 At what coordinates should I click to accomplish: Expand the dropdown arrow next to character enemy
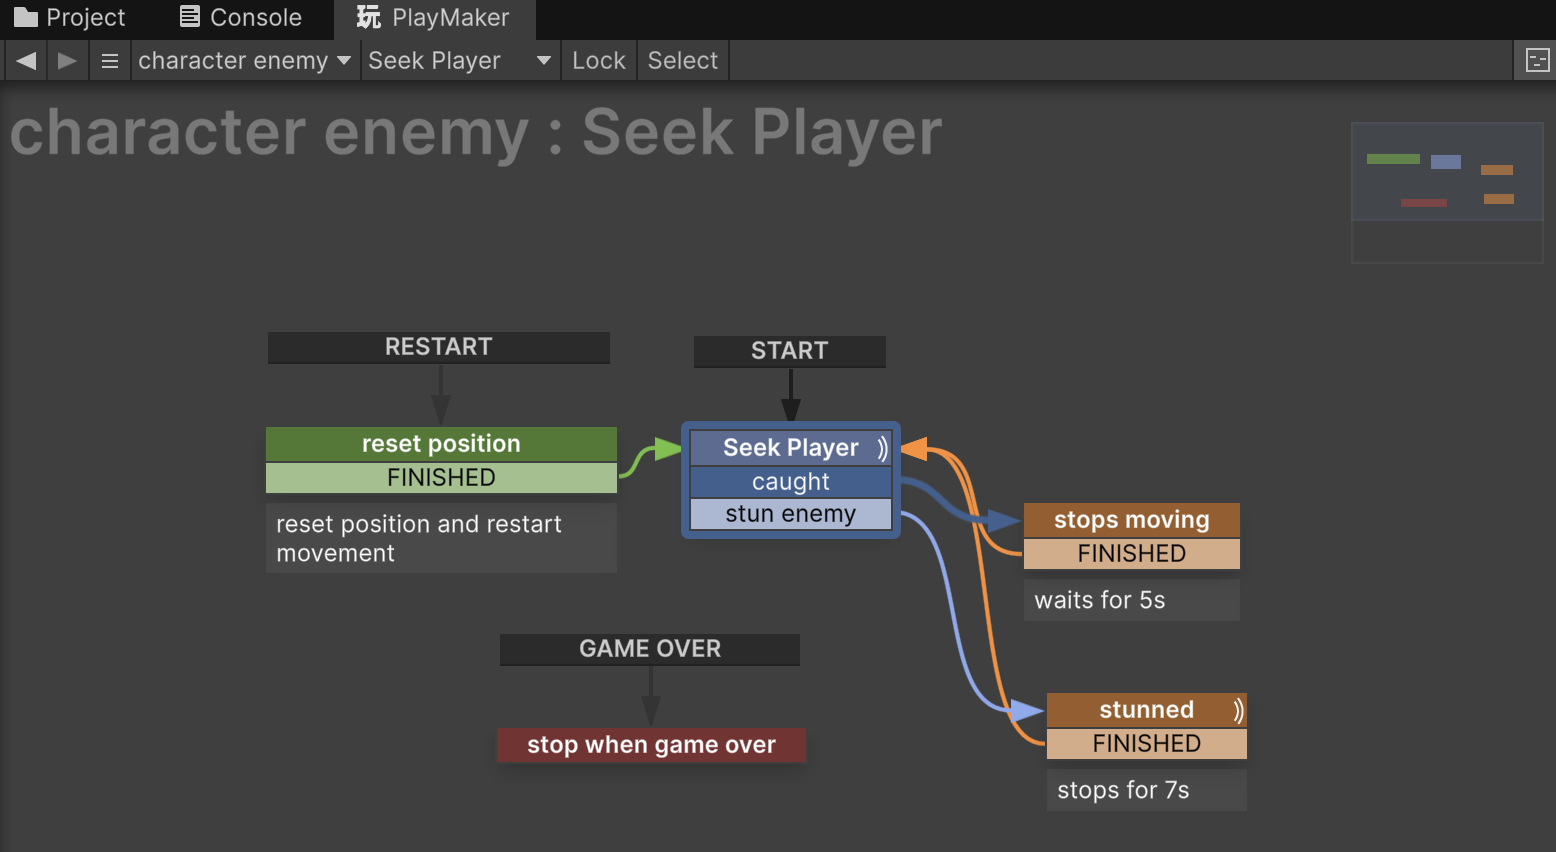click(x=345, y=60)
